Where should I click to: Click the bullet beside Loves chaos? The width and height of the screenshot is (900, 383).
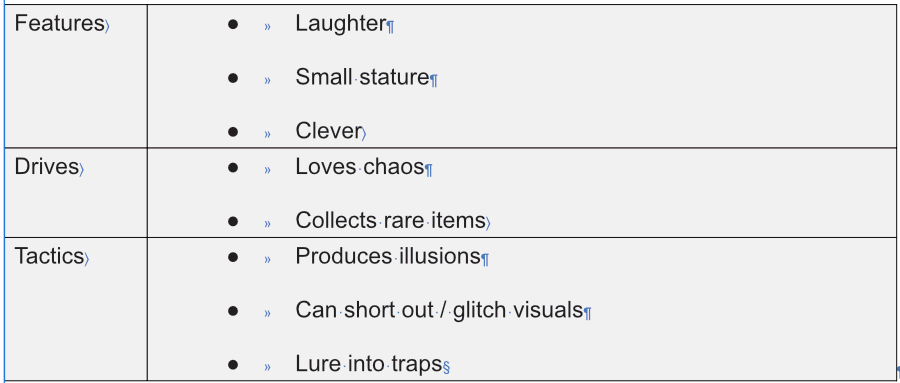coord(232,168)
